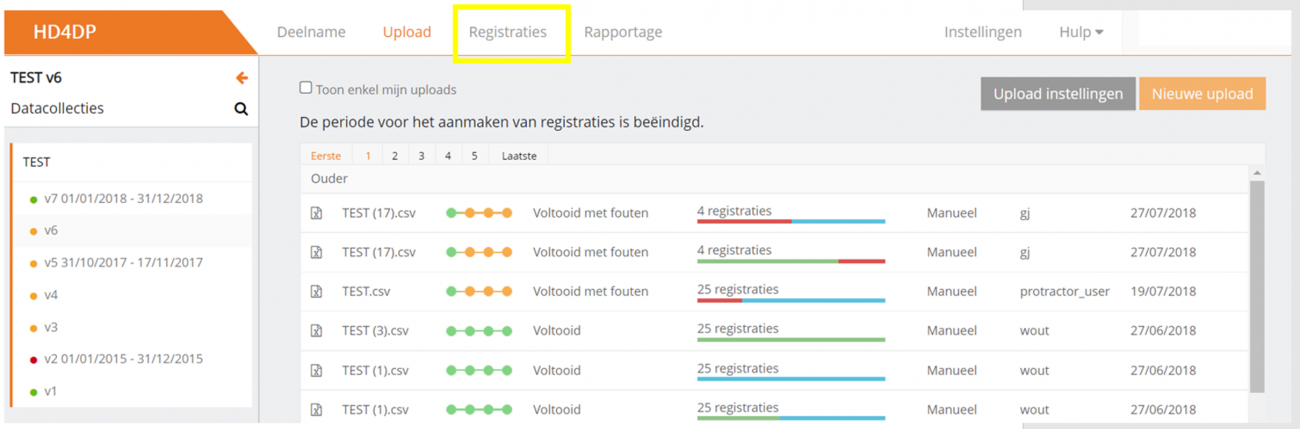This screenshot has height=429, width=1300.
Task: Switch to the Rapportage tab
Action: (623, 32)
